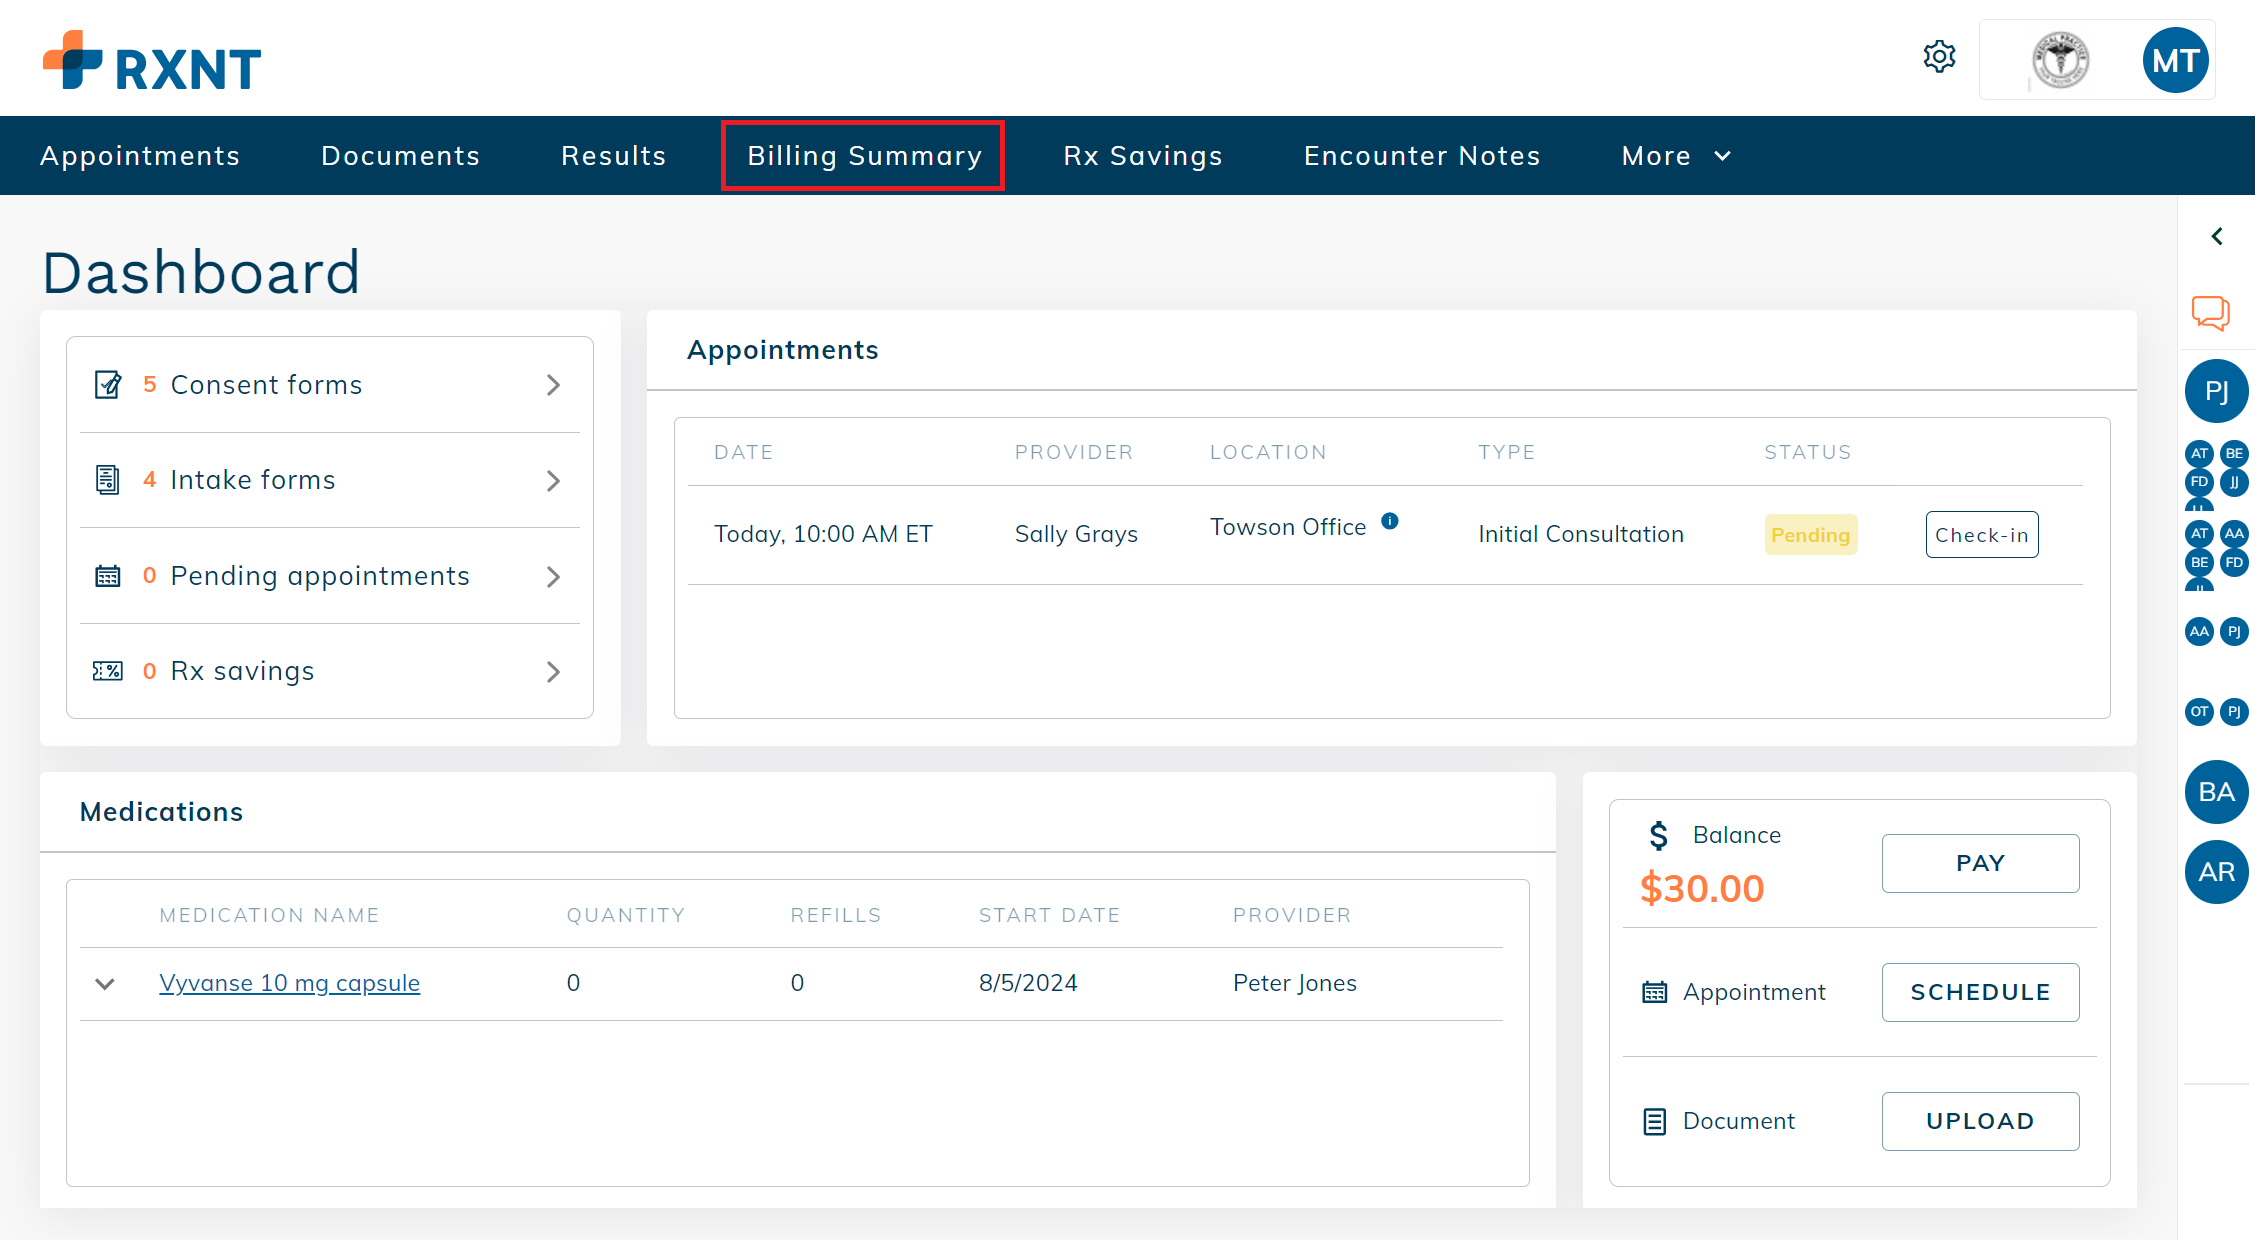Click the MT user avatar
2255x1240 pixels.
click(x=2175, y=61)
